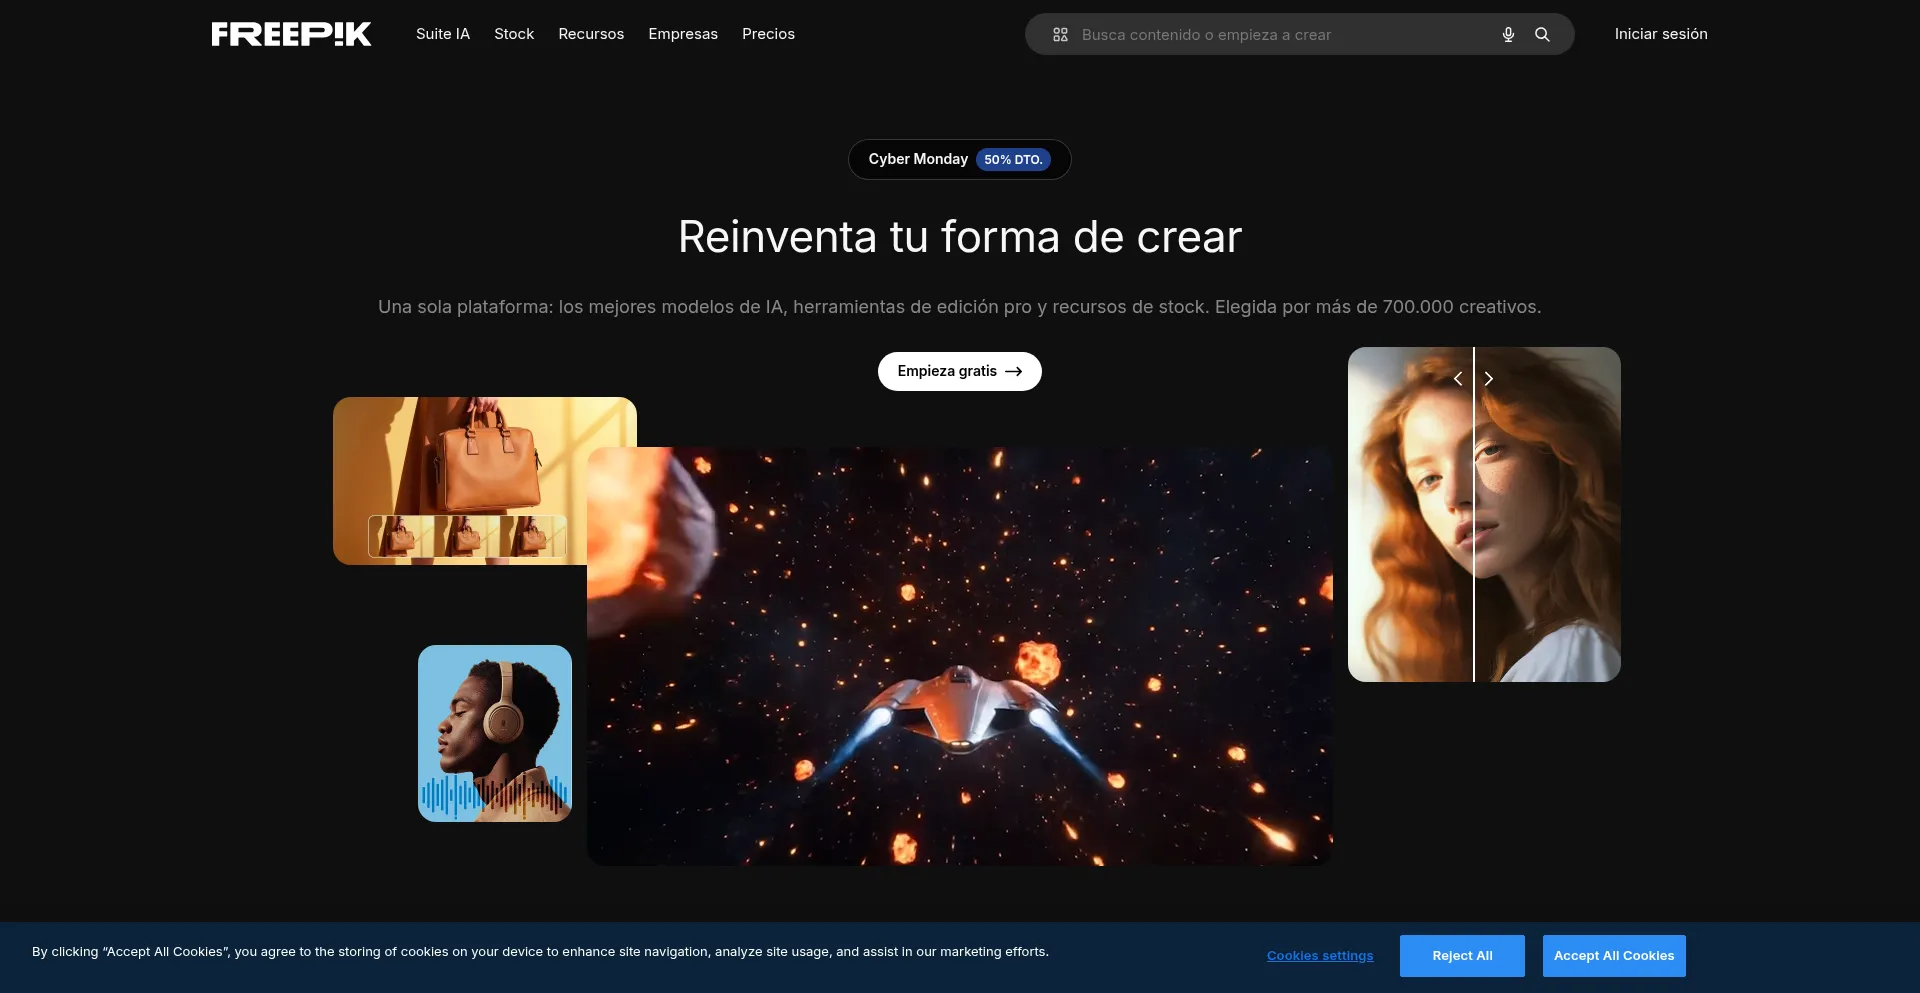Image resolution: width=1920 pixels, height=993 pixels.
Task: Expand the Stock menu
Action: tap(514, 34)
